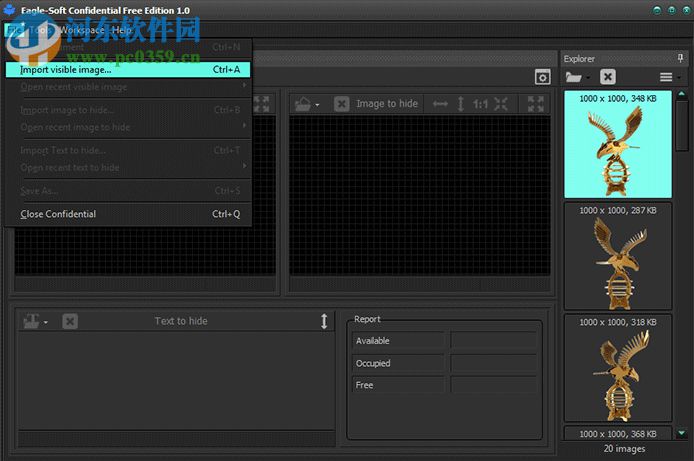This screenshot has width=694, height=461.
Task: Choose Import visible image menu entry
Action: [127, 69]
